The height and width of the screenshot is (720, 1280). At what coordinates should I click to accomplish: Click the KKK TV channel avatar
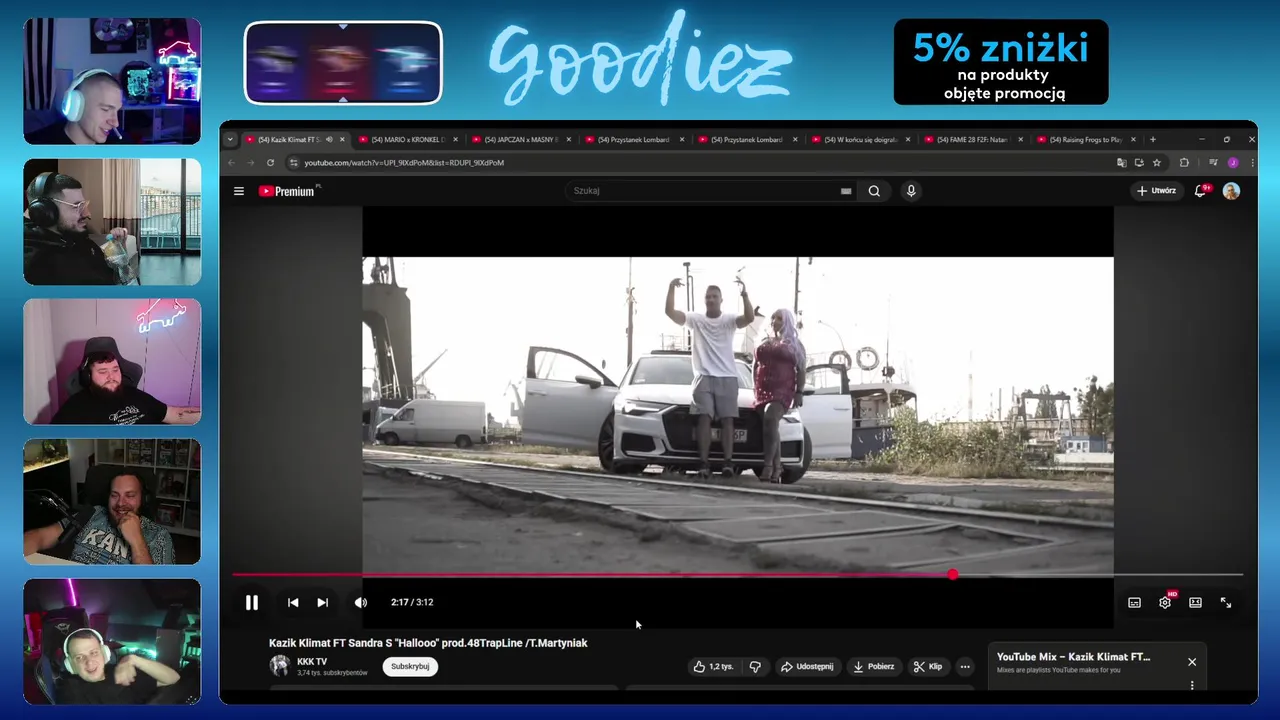click(279, 666)
